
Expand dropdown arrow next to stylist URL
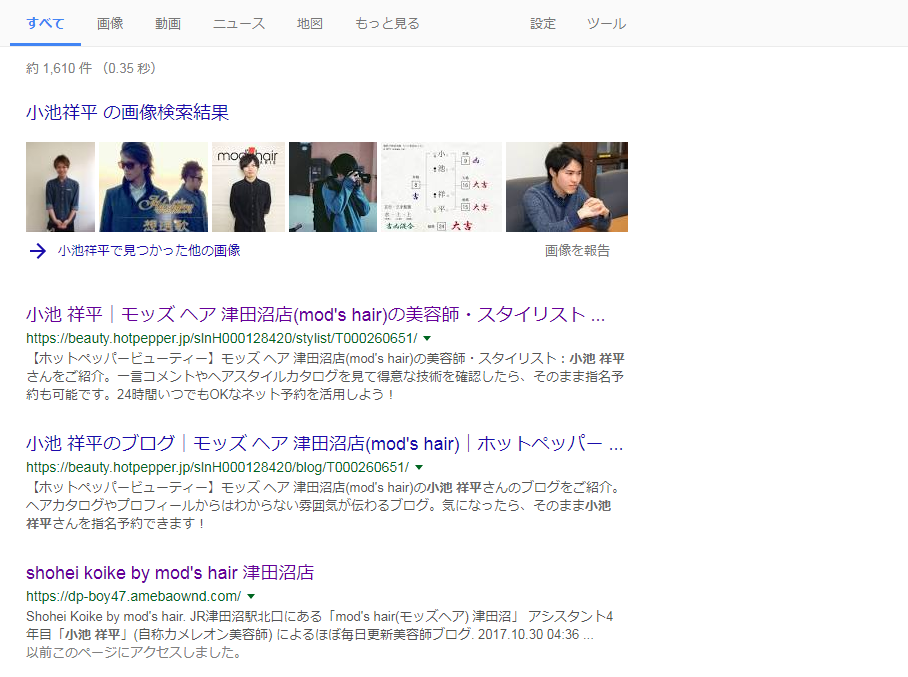[427, 338]
